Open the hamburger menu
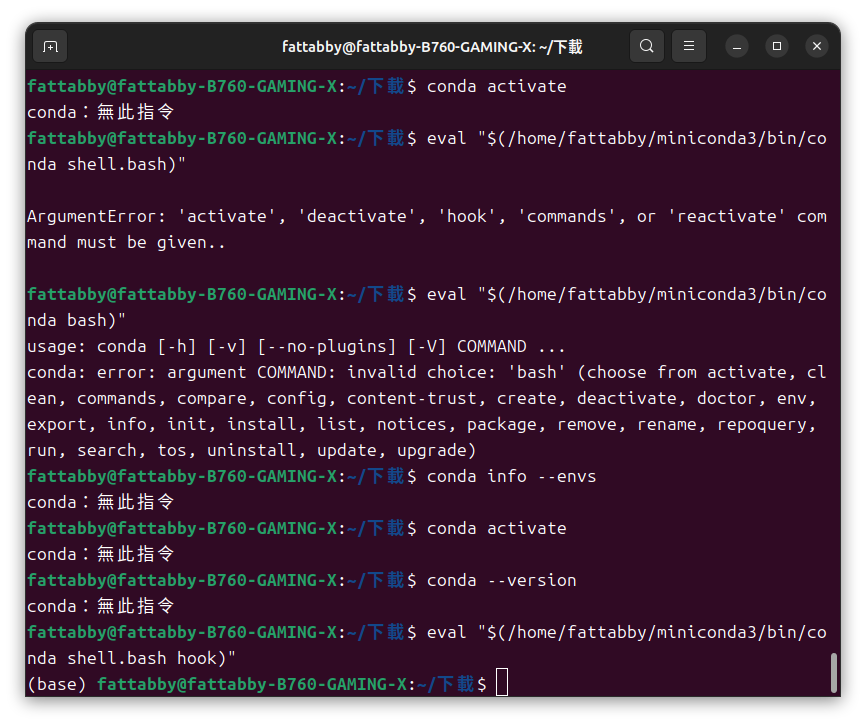Viewport: 866px width, 725px height. (689, 46)
